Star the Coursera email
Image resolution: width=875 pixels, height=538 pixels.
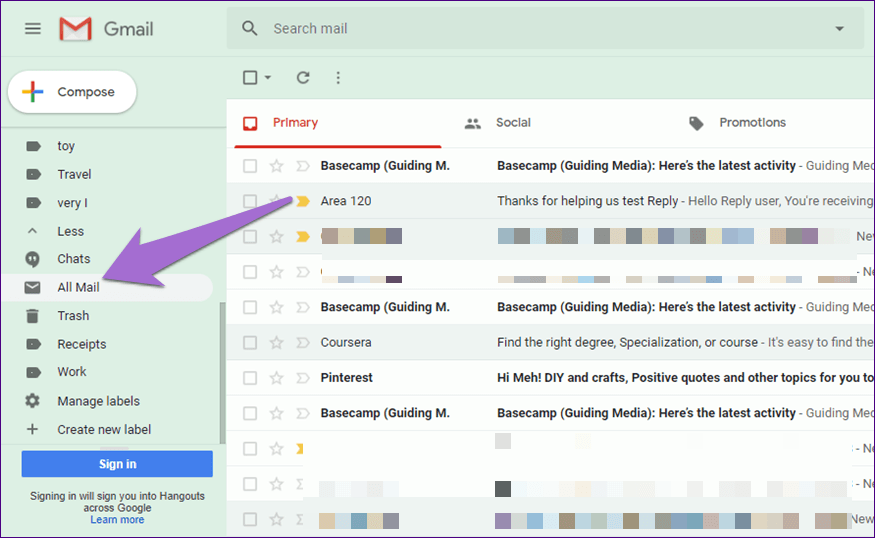point(276,342)
